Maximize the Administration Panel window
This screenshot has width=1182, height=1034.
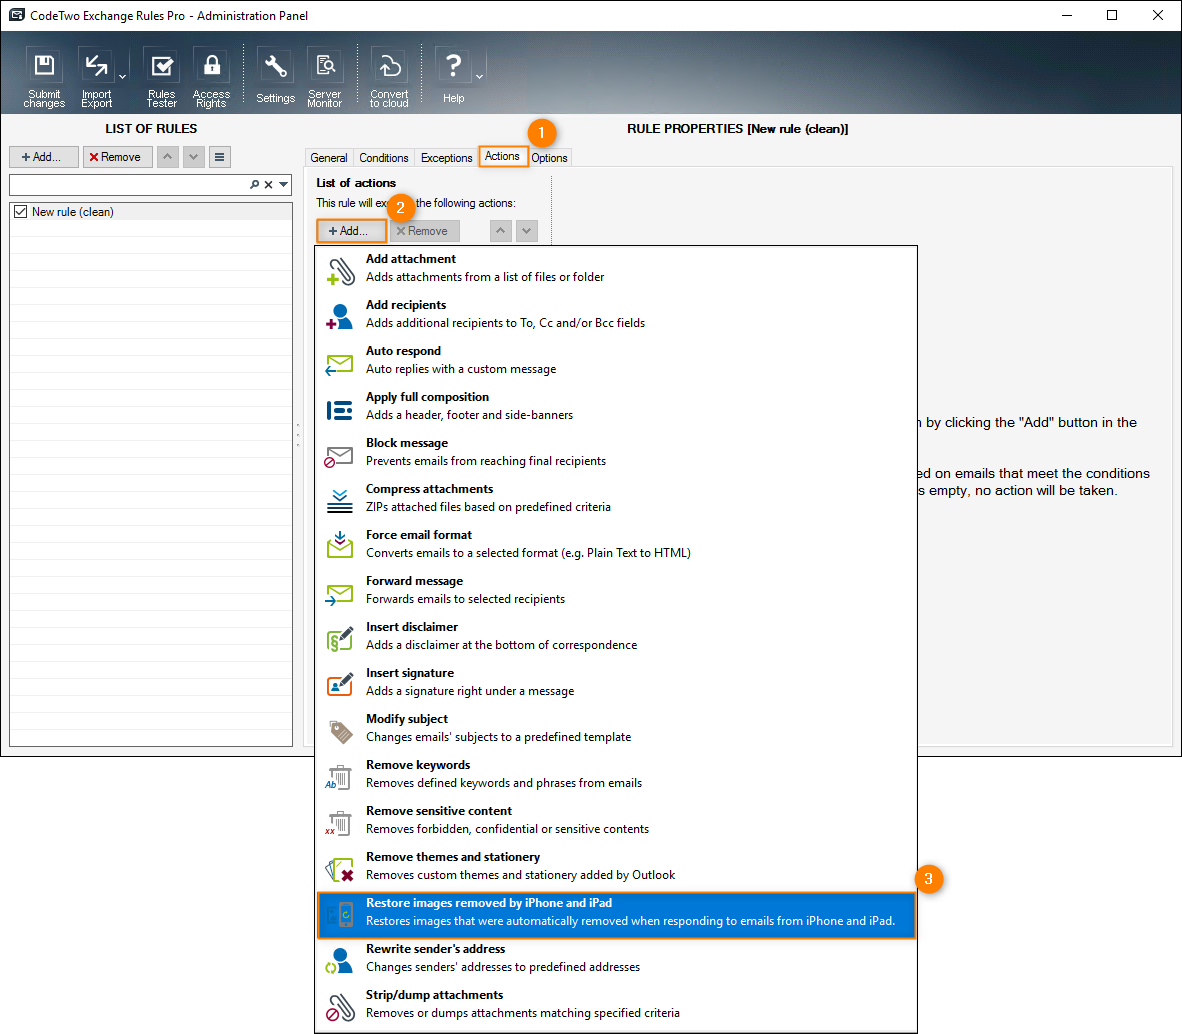pyautogui.click(x=1112, y=15)
